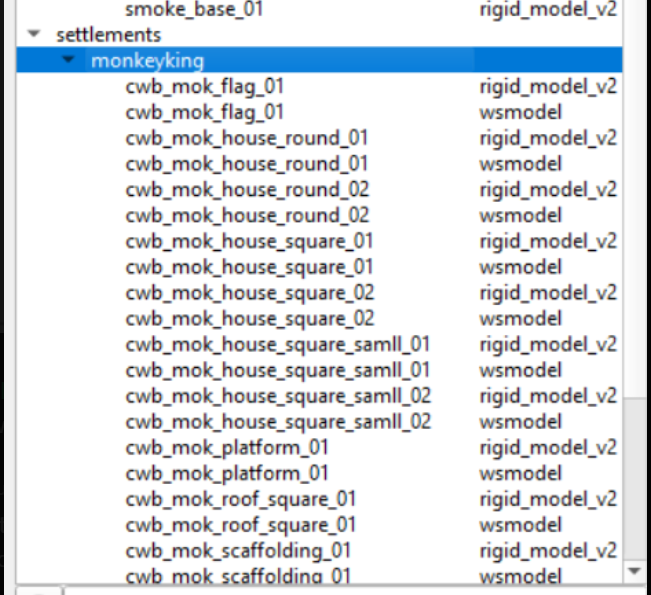Select cwb_mok_platform_01 rigid_model_v2 entry
This screenshot has height=595, width=651.
pos(319,447)
